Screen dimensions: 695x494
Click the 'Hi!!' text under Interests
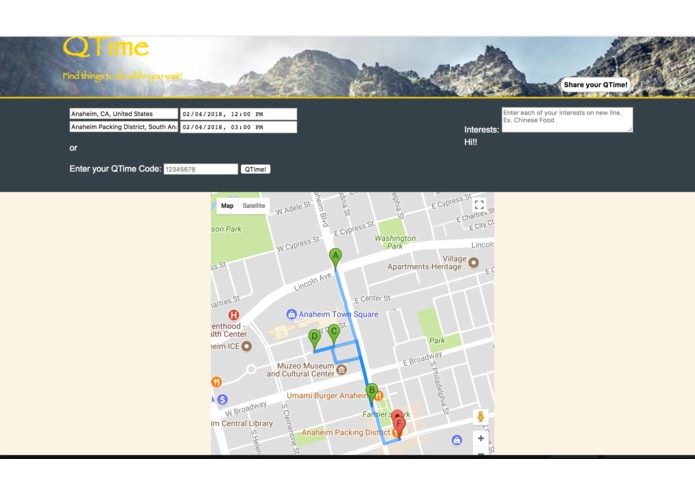pos(471,142)
